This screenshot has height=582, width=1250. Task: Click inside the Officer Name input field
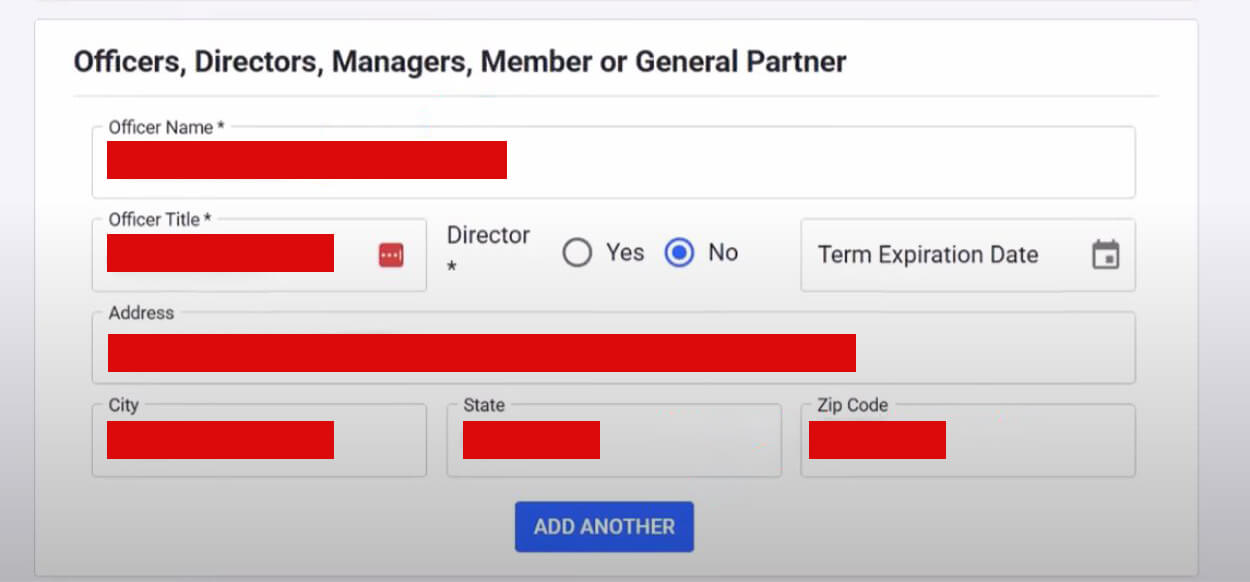(x=600, y=162)
